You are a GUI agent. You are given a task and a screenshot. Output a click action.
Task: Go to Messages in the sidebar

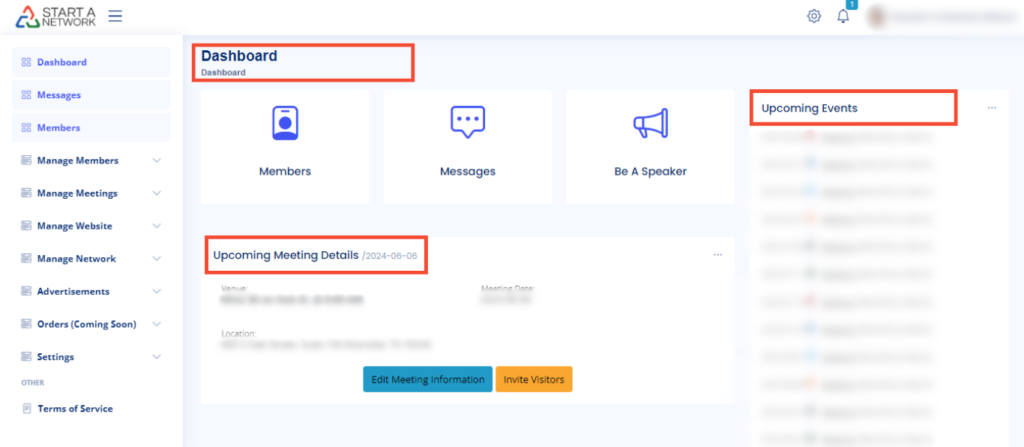pos(59,95)
